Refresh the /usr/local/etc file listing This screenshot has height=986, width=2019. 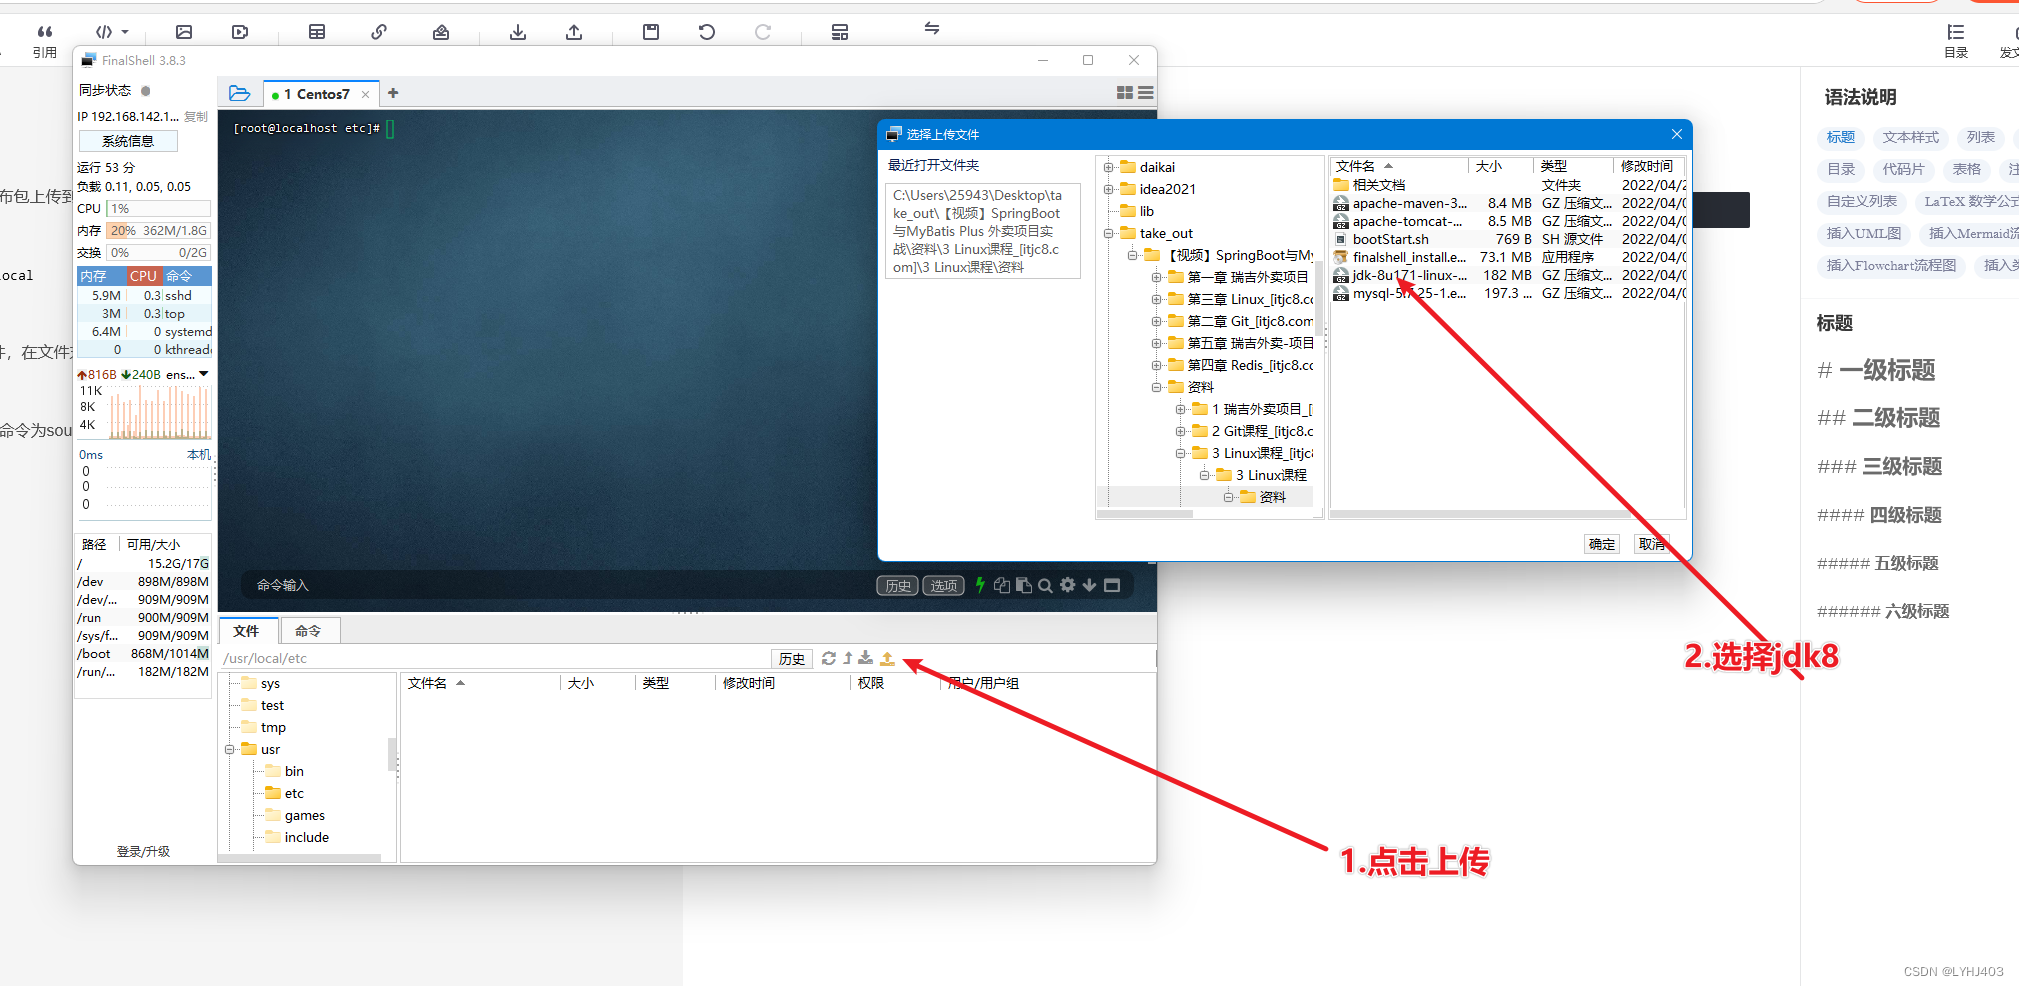coord(829,658)
